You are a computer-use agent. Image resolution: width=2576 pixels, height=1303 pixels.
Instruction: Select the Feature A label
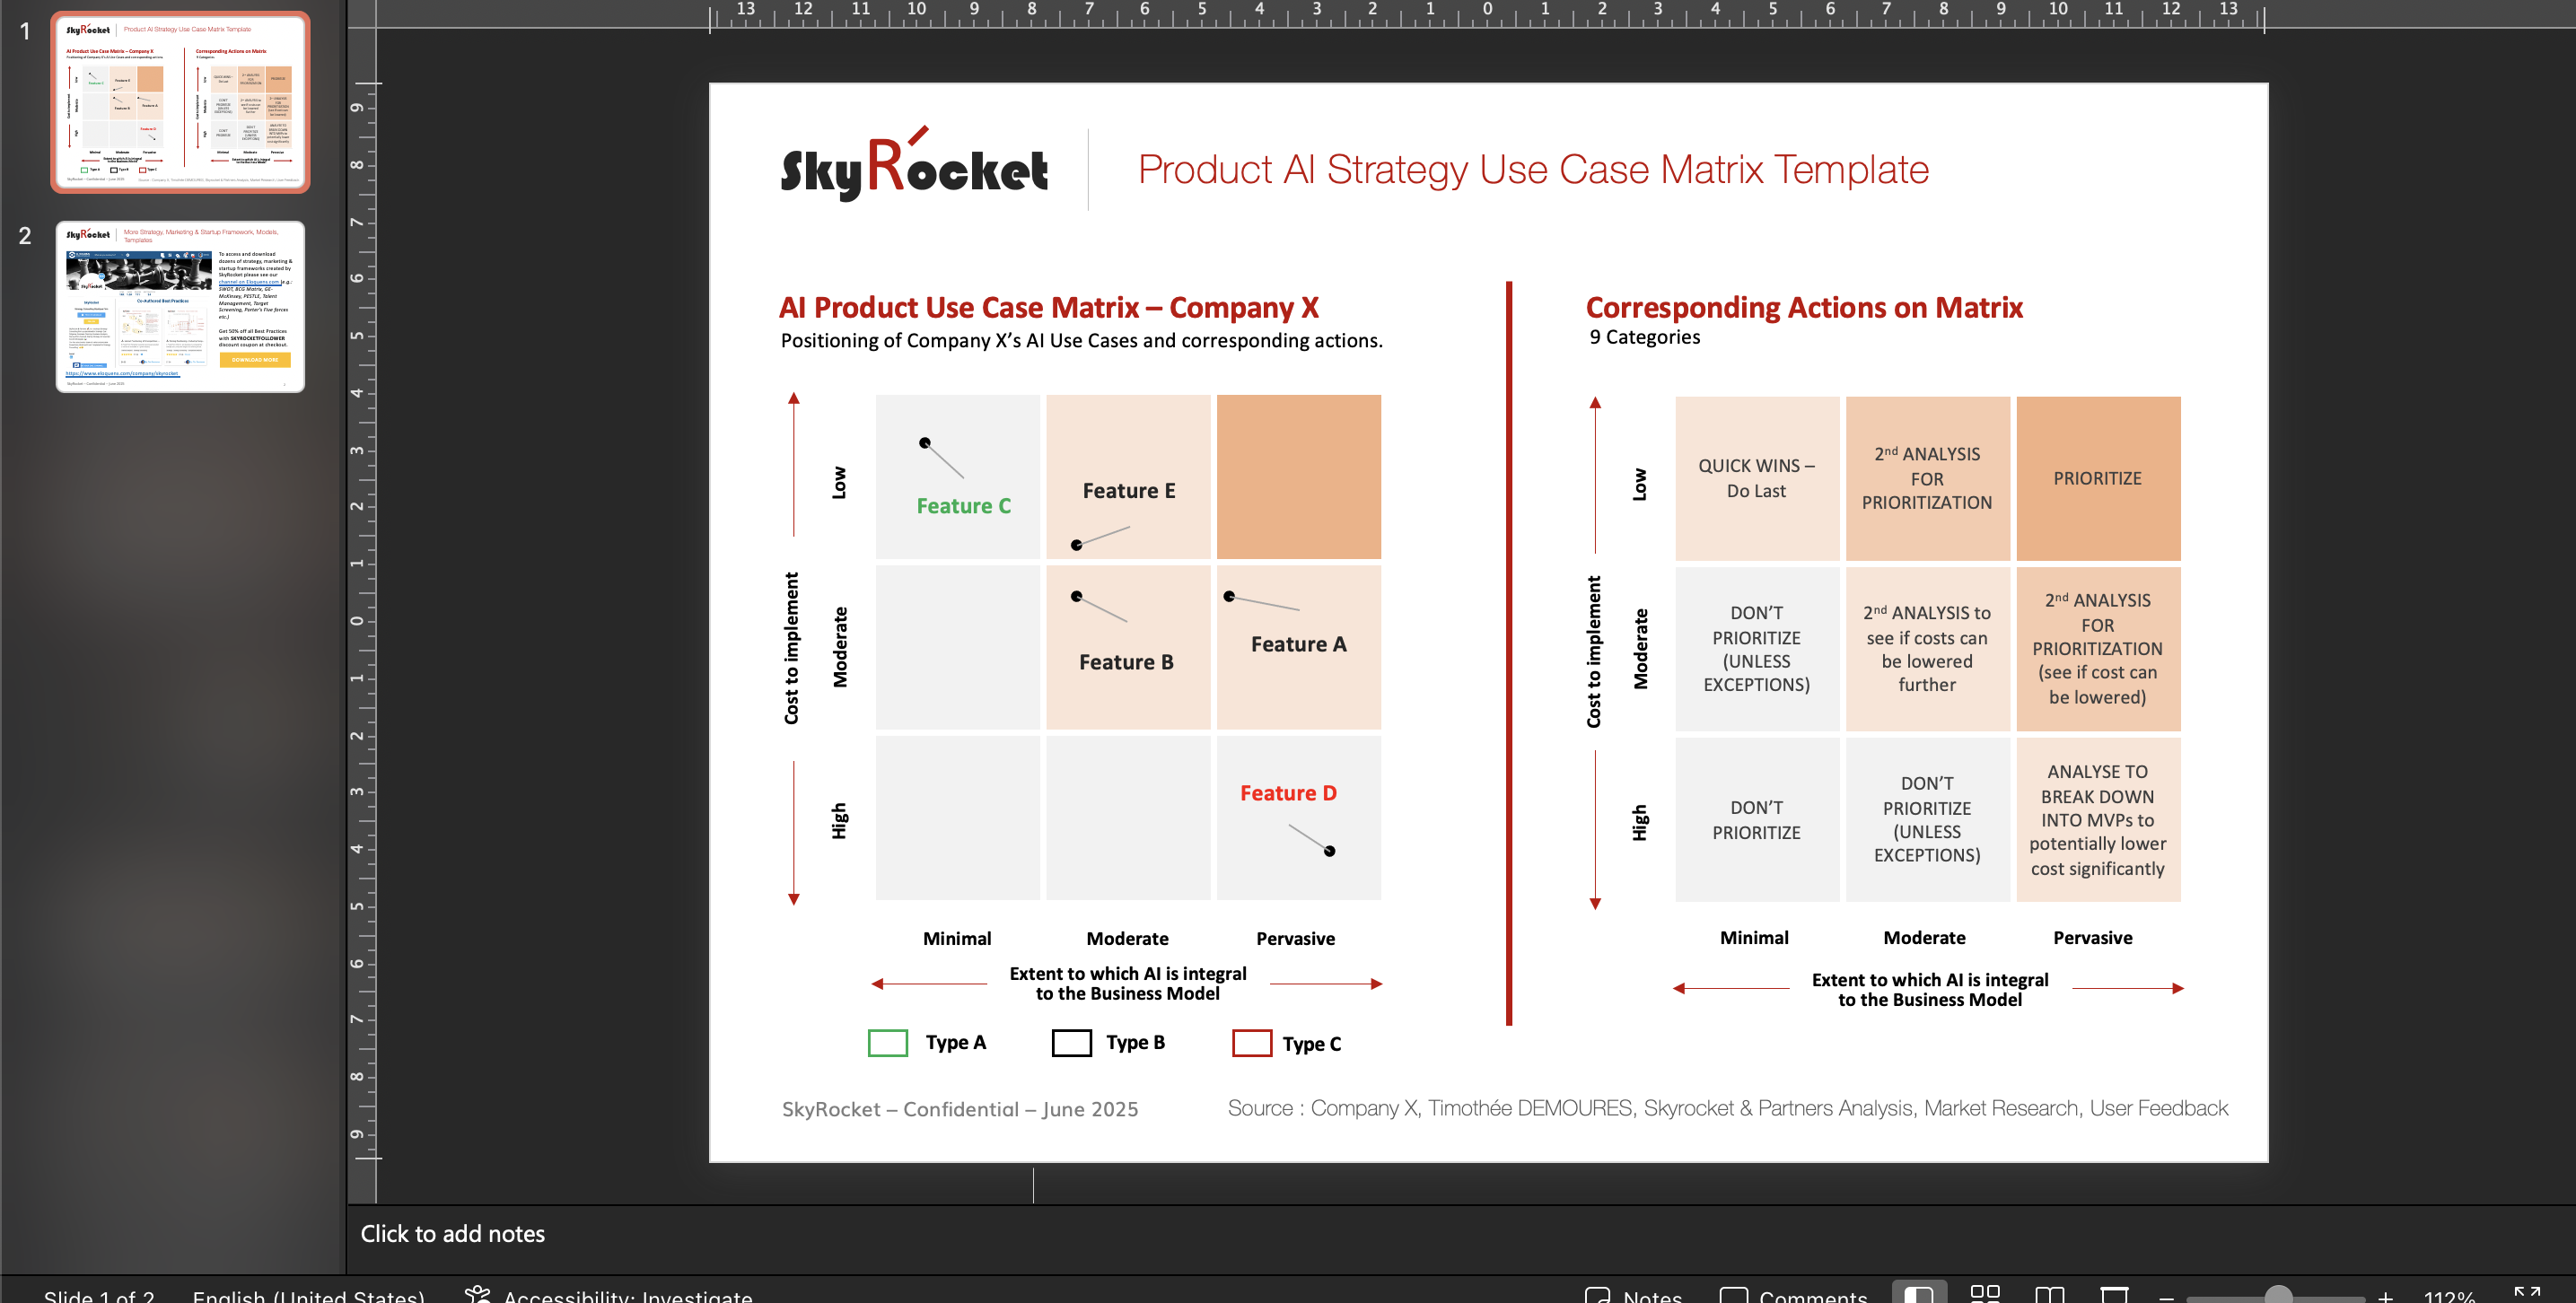click(x=1298, y=643)
